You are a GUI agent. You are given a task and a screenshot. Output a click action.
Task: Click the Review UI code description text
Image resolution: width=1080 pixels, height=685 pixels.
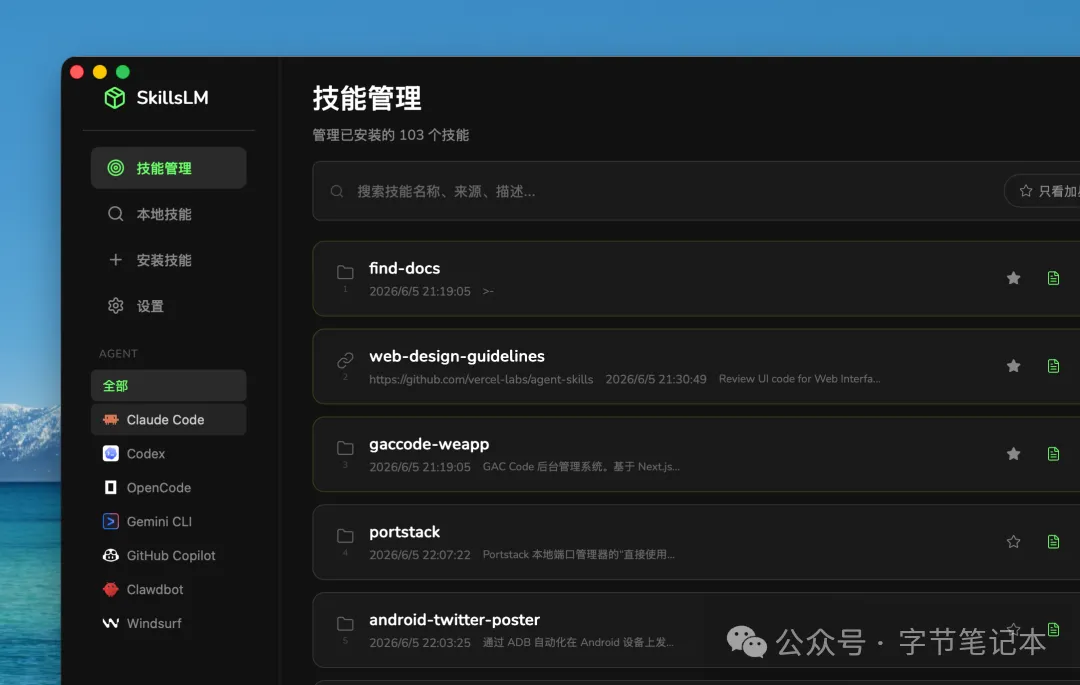pos(799,379)
